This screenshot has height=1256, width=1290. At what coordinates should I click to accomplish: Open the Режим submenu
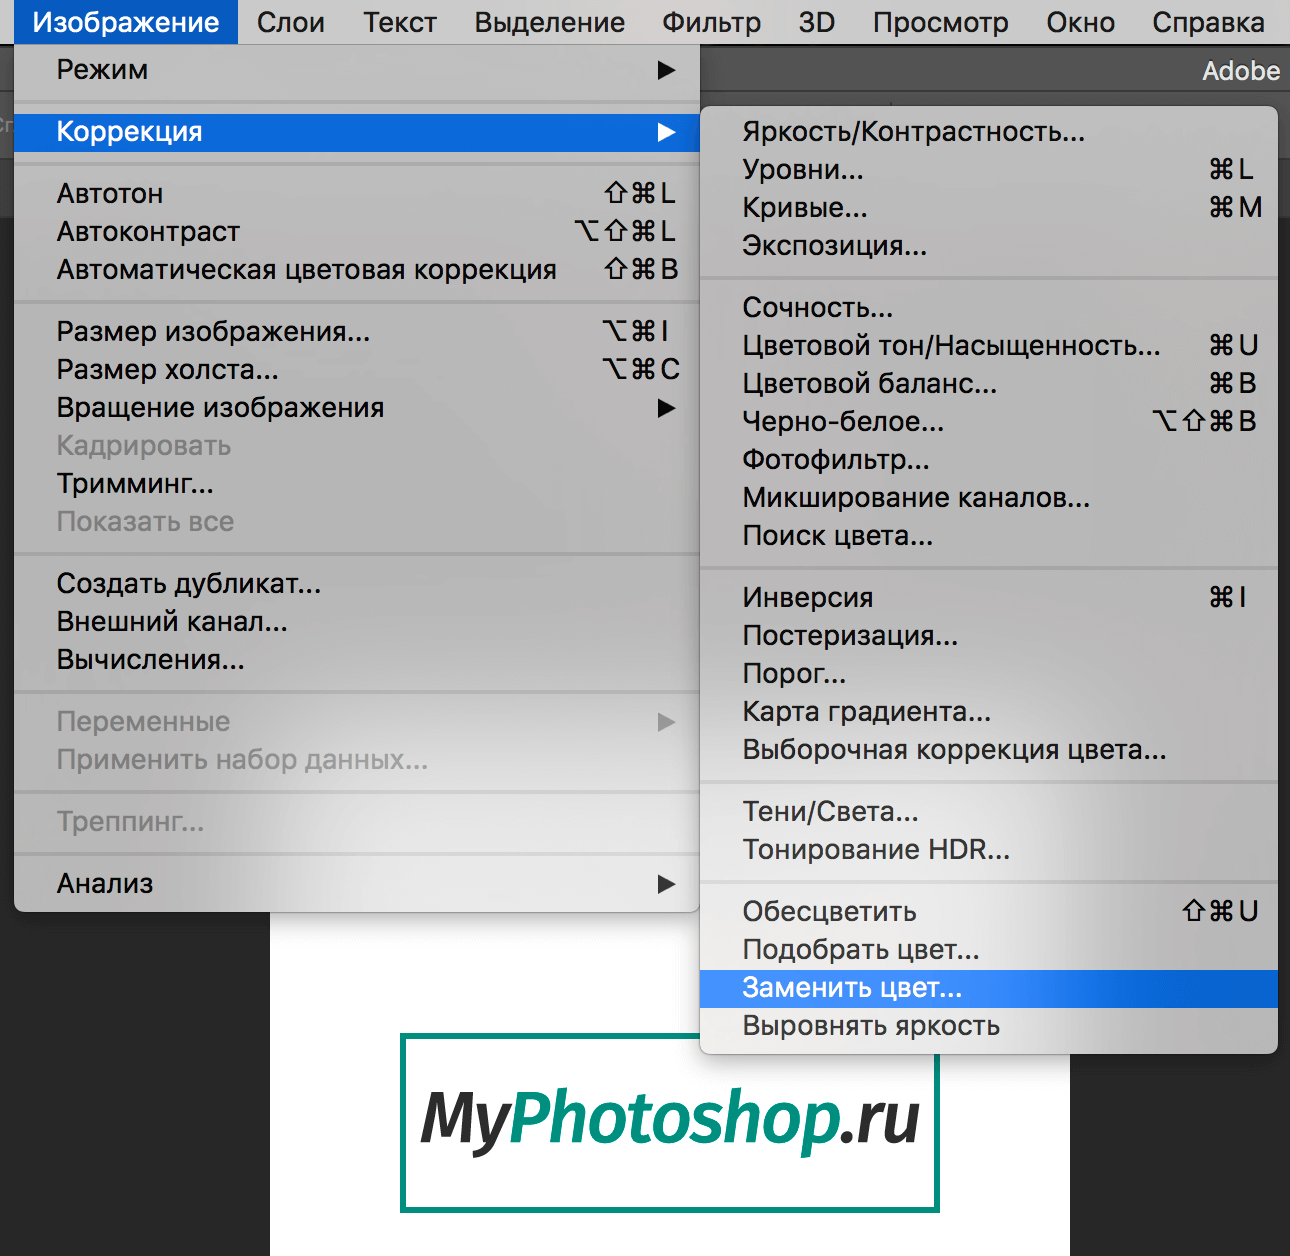tap(103, 69)
